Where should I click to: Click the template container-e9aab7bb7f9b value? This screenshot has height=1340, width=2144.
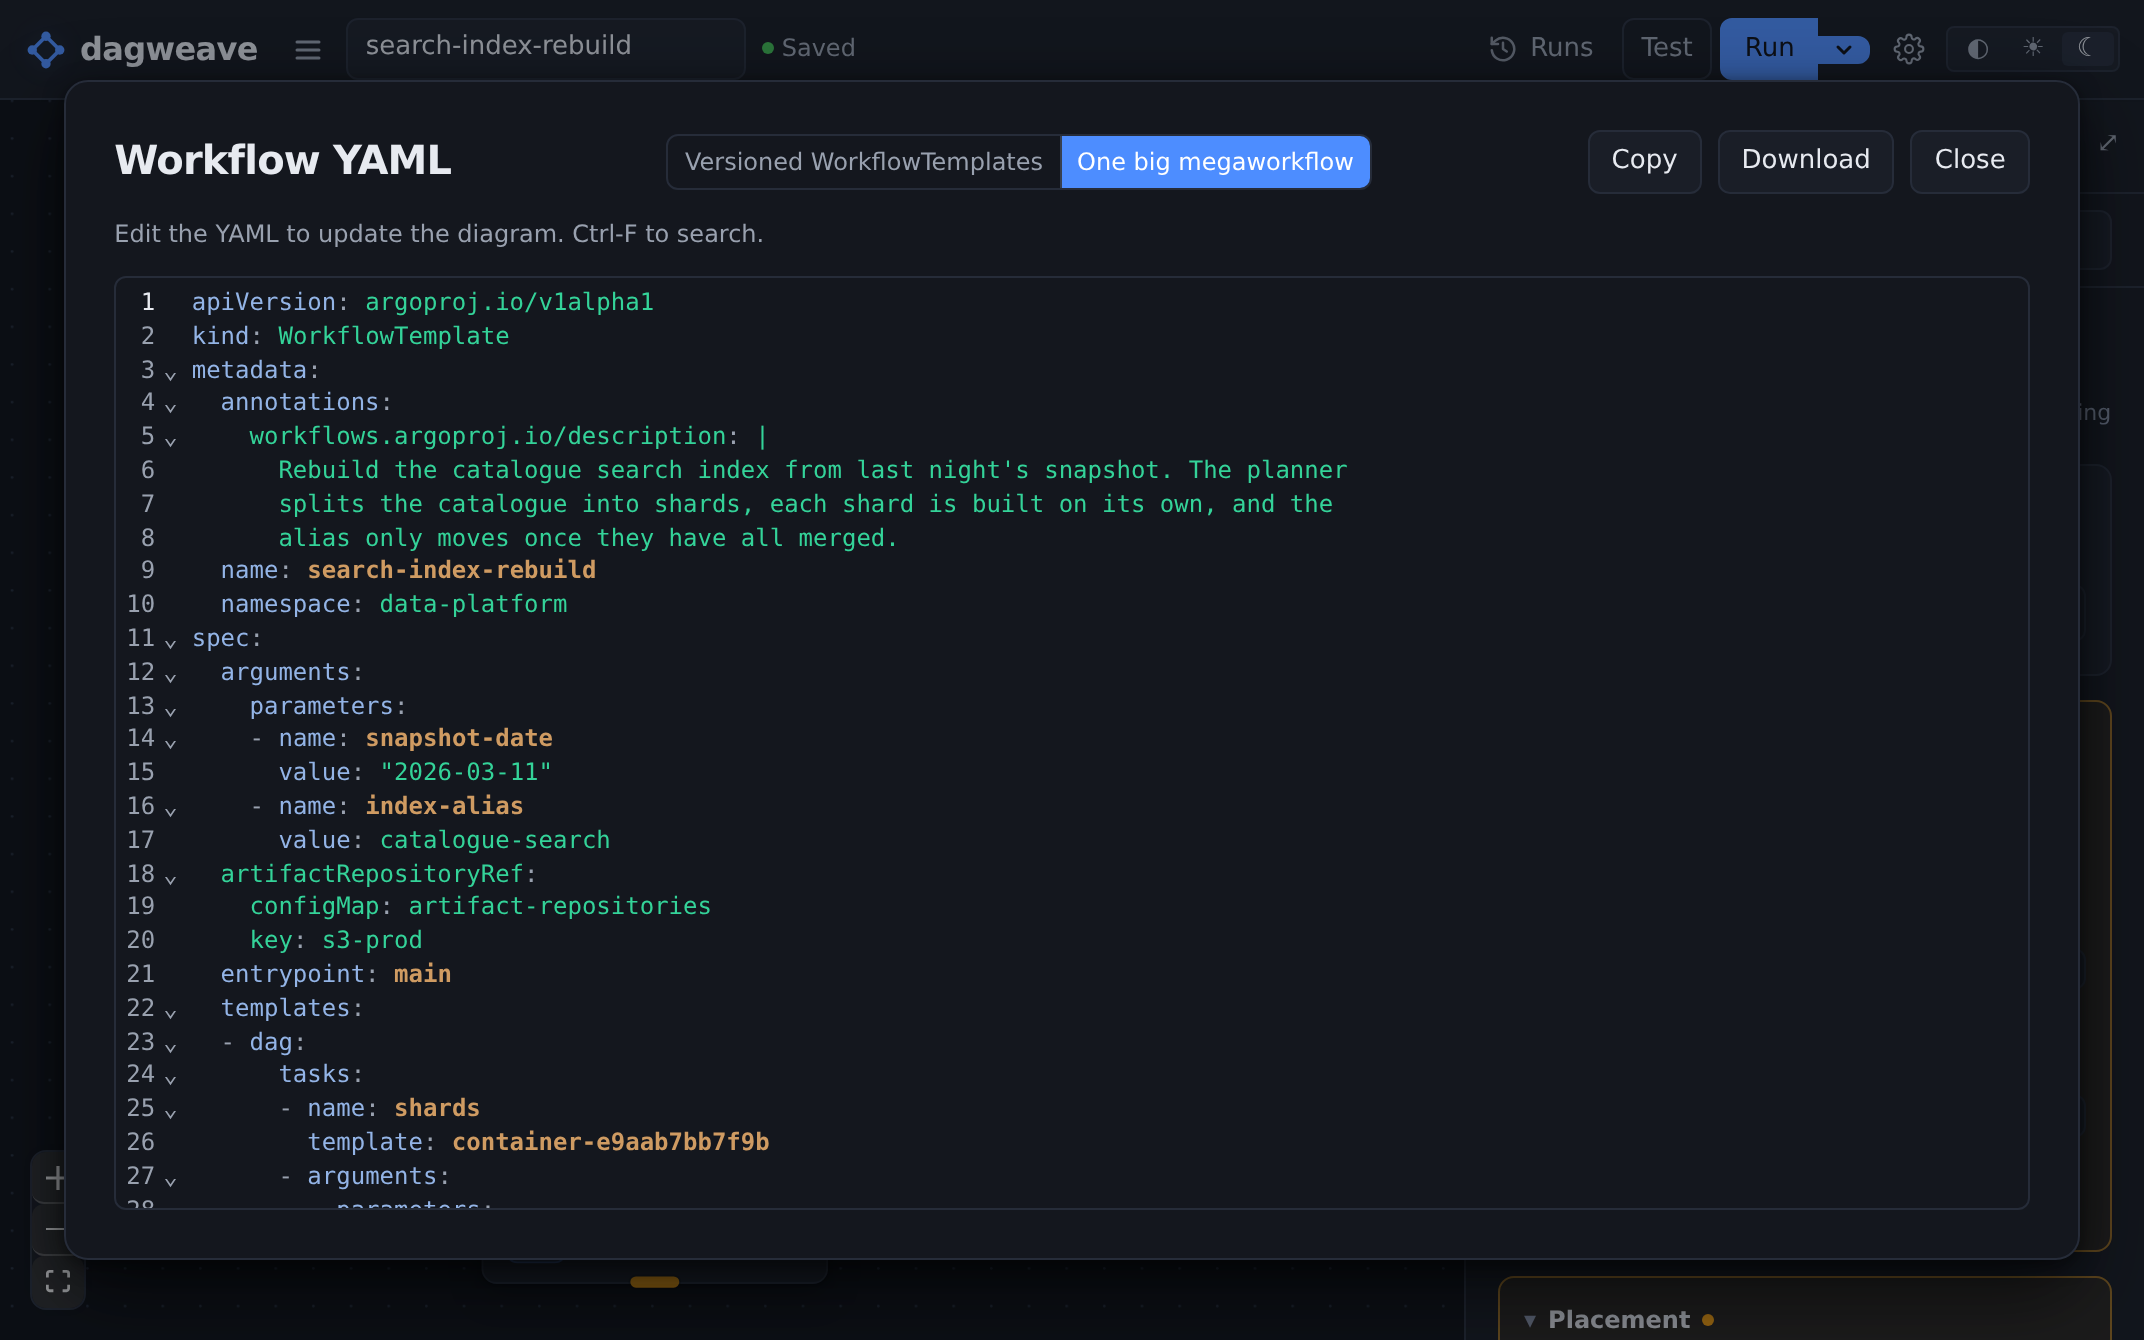611,1142
